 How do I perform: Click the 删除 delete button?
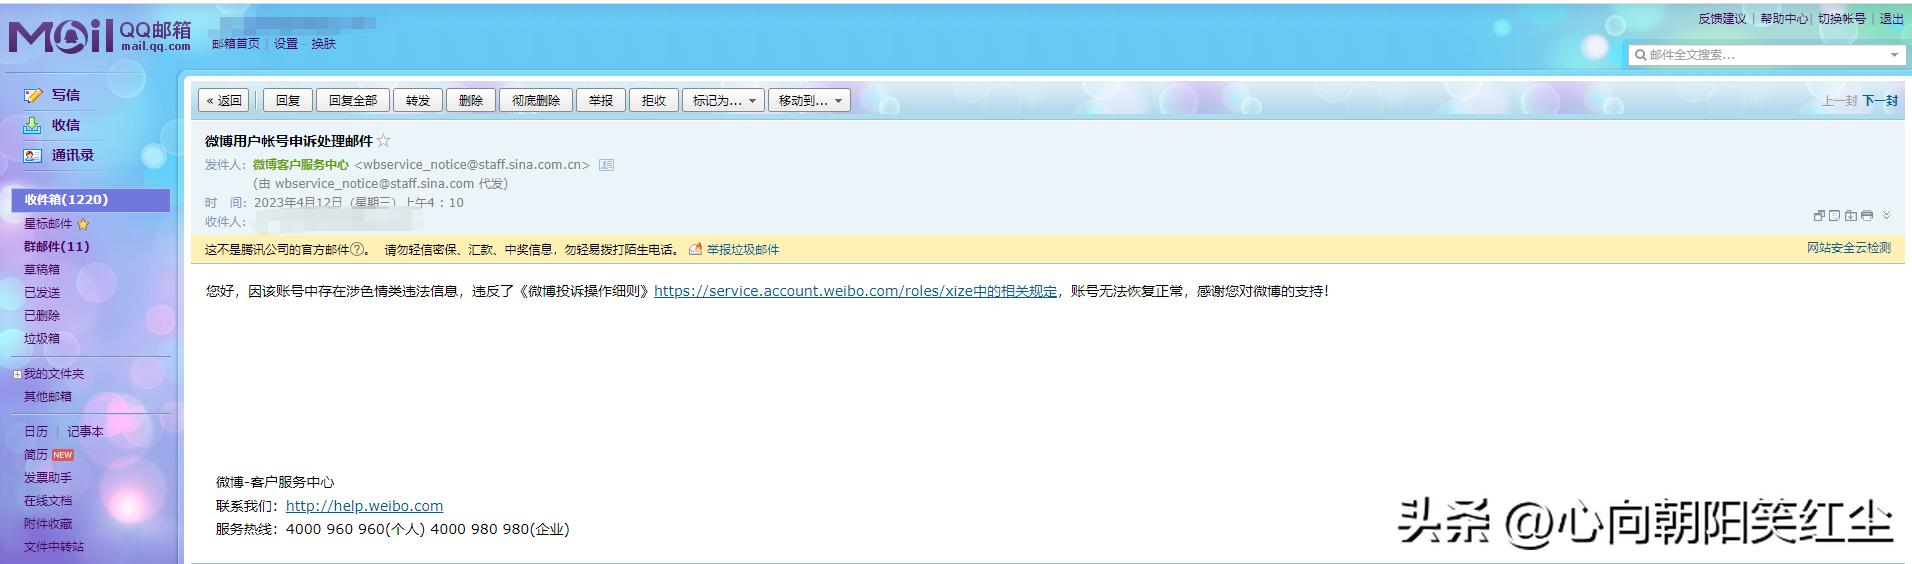(x=471, y=100)
